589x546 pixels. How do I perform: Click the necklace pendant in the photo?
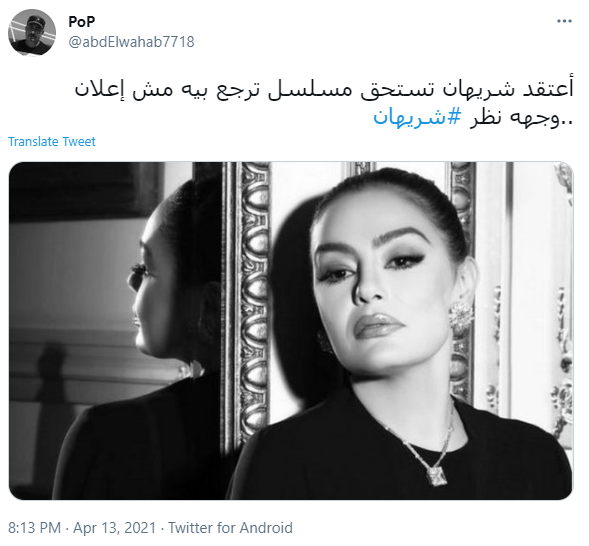coord(436,476)
